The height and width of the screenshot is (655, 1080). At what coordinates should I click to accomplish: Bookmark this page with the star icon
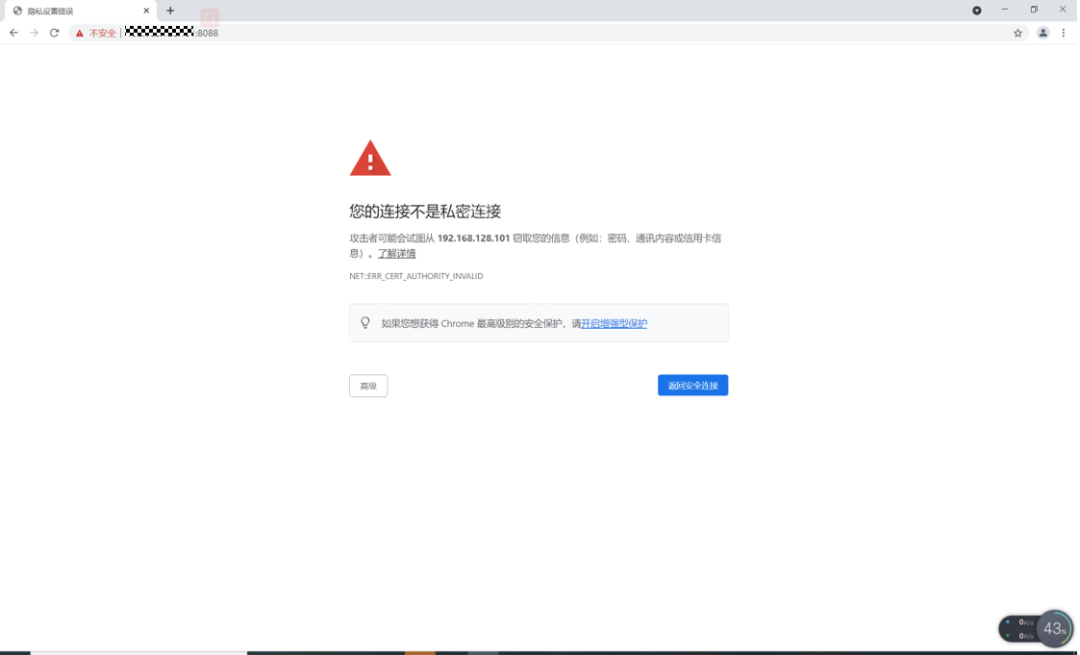coord(1018,32)
